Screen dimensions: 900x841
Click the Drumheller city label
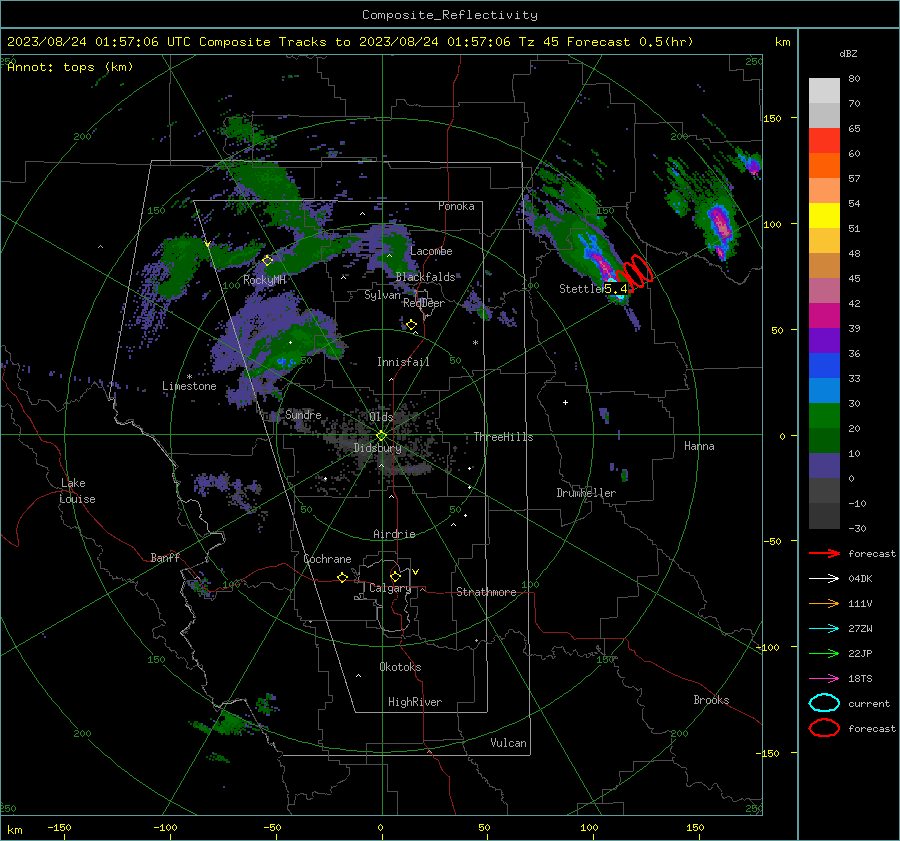point(586,493)
